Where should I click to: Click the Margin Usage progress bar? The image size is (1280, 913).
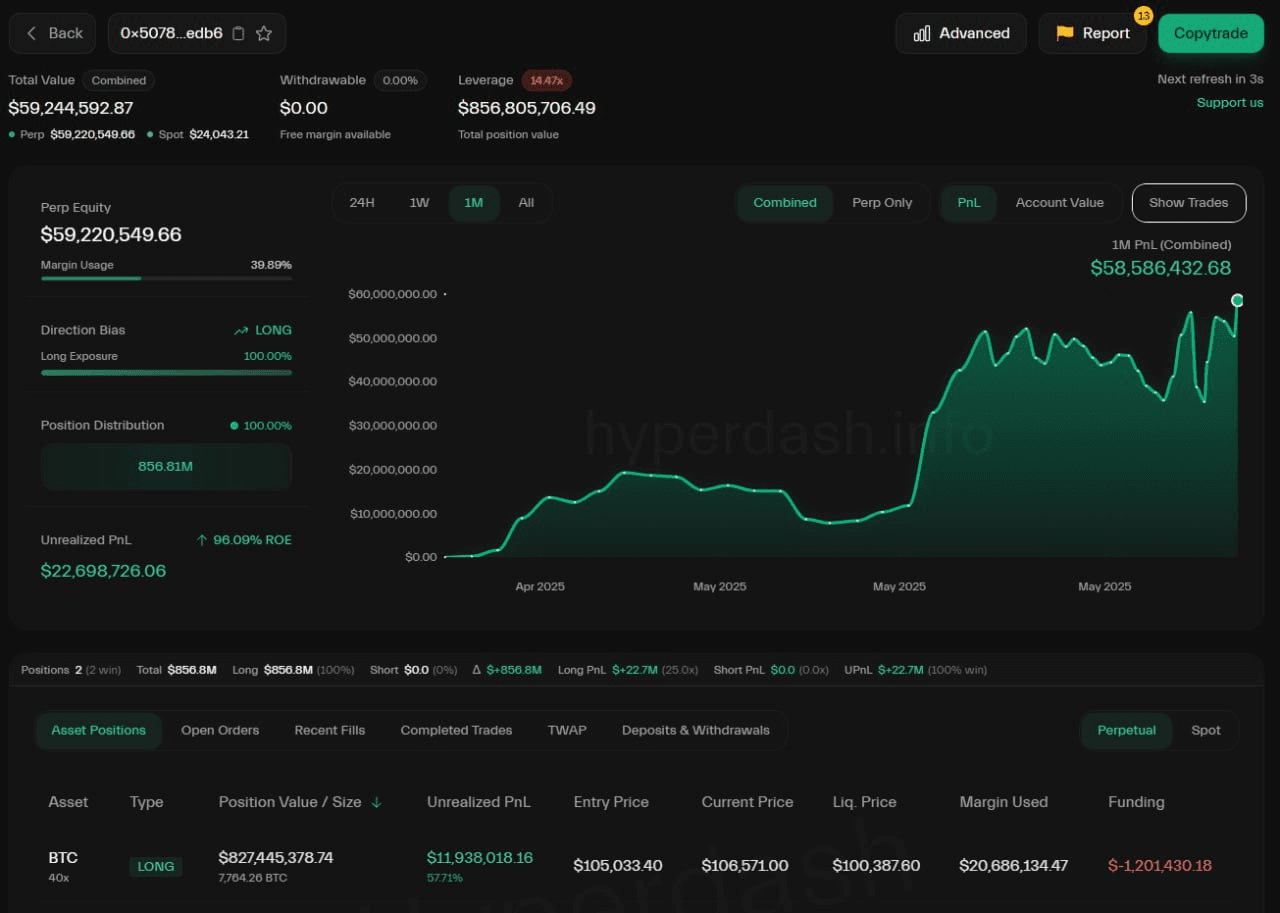[166, 278]
